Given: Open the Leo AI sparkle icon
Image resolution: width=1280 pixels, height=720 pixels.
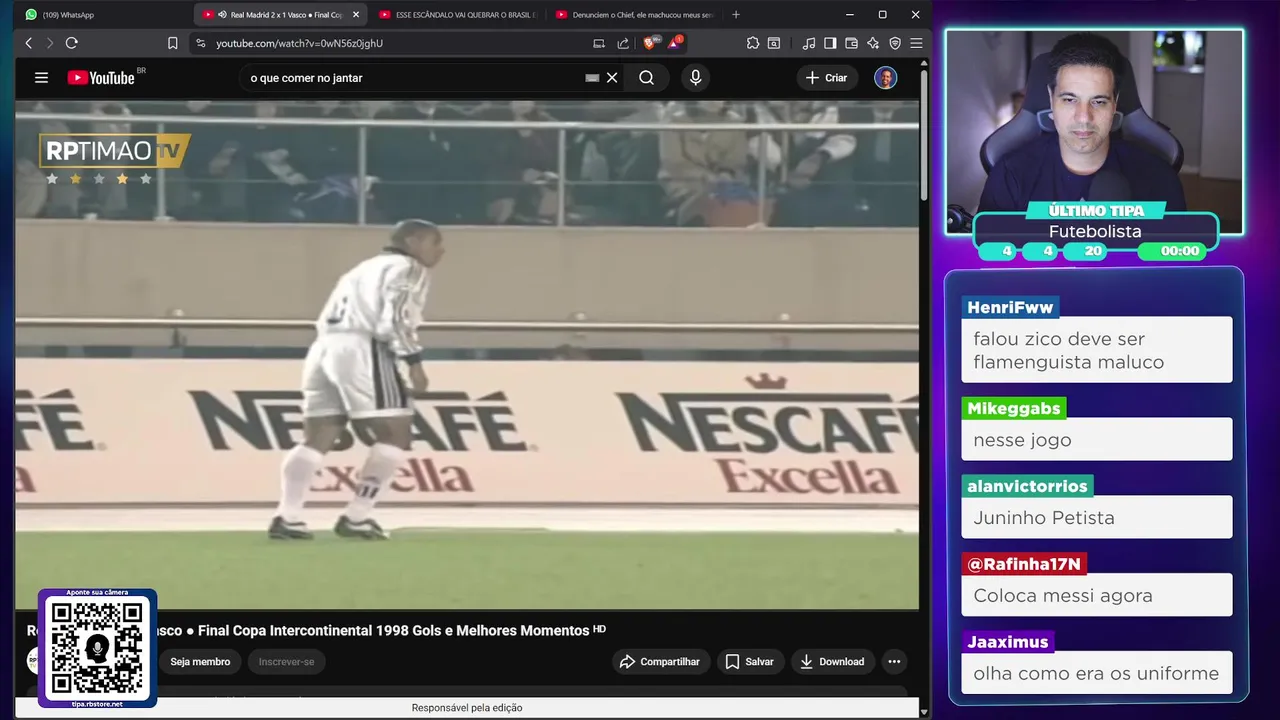Looking at the screenshot, I should (x=873, y=43).
